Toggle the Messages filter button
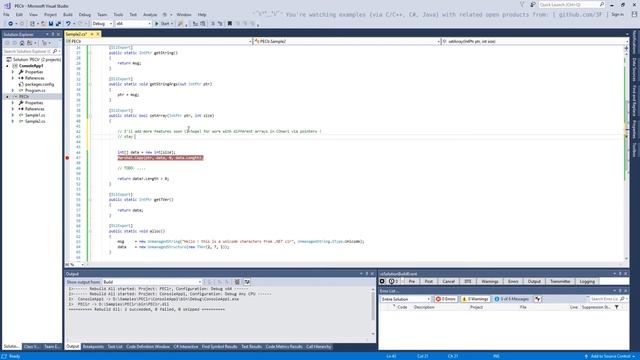640x360 pixels. [511, 299]
